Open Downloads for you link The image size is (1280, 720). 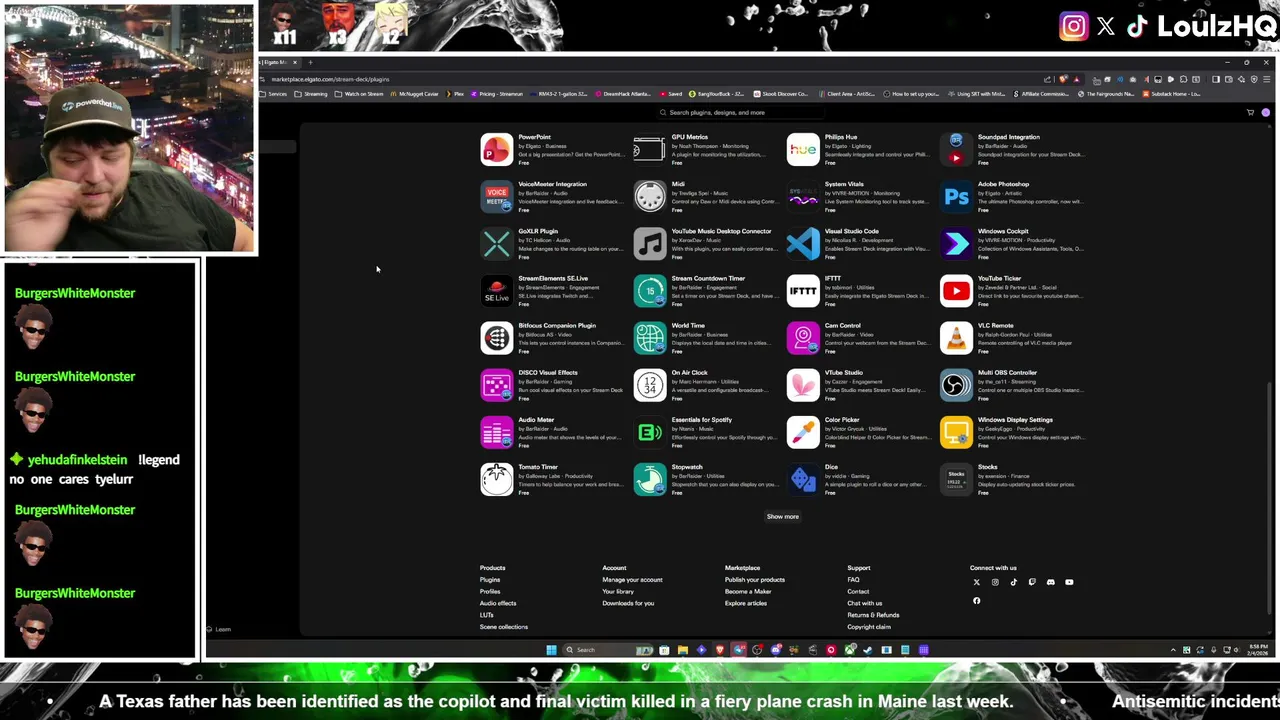coord(628,603)
